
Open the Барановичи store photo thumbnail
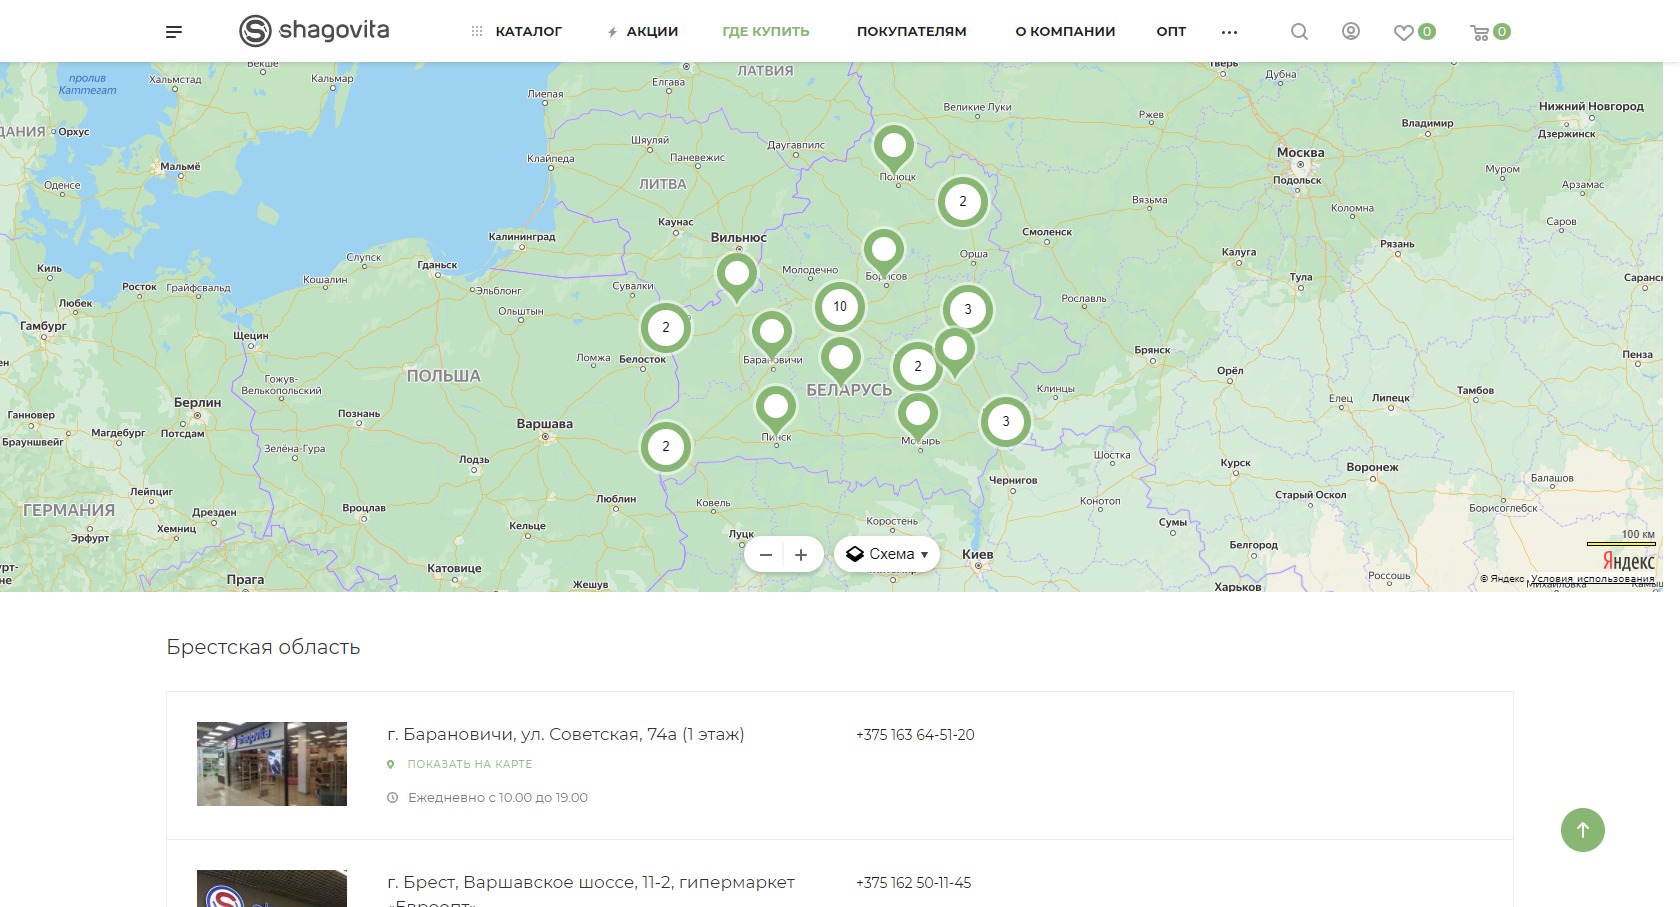(272, 764)
